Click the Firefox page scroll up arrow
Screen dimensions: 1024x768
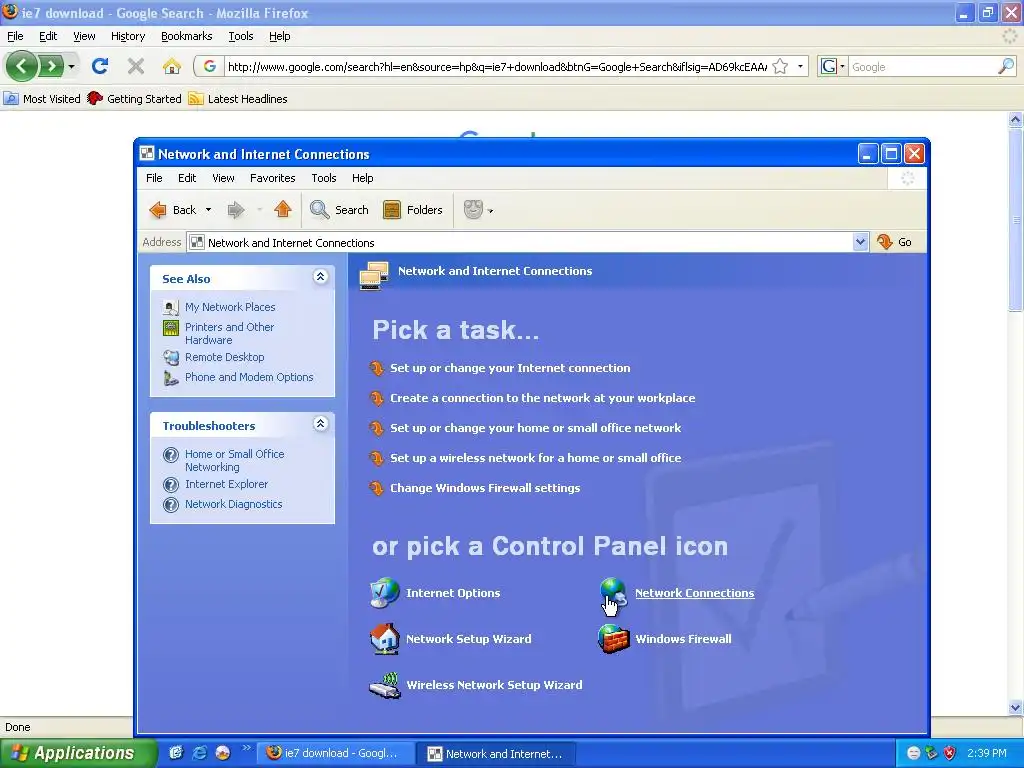(x=1015, y=119)
